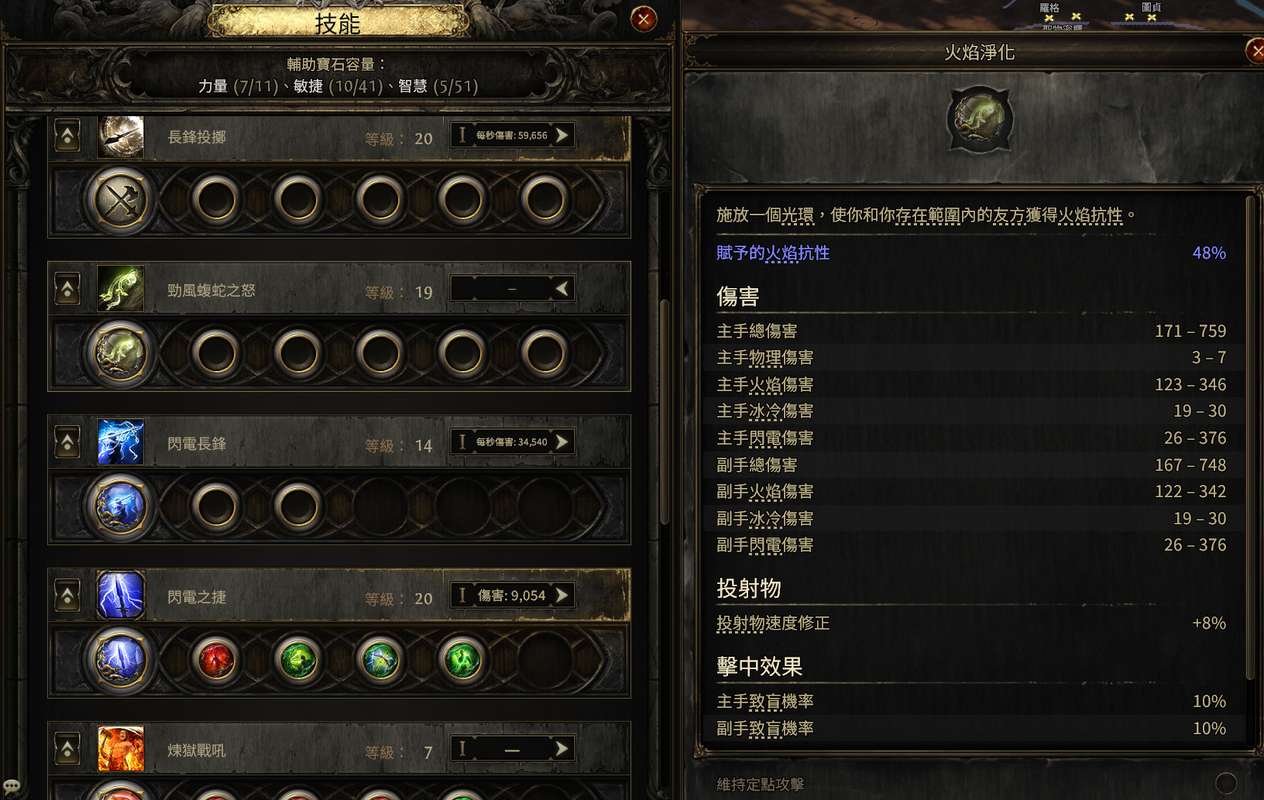
Task: Open 閃電之捷 傷害 9,054 details arrow
Action: click(562, 596)
